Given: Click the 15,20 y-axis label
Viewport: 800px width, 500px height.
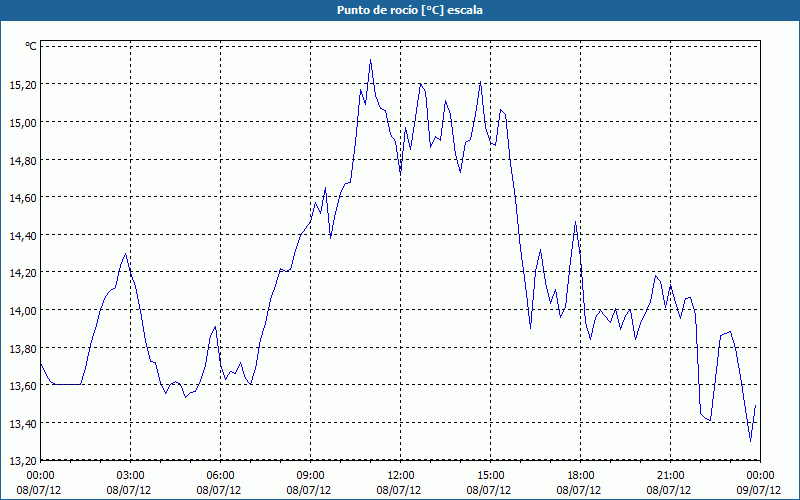Looking at the screenshot, I should (x=23, y=85).
